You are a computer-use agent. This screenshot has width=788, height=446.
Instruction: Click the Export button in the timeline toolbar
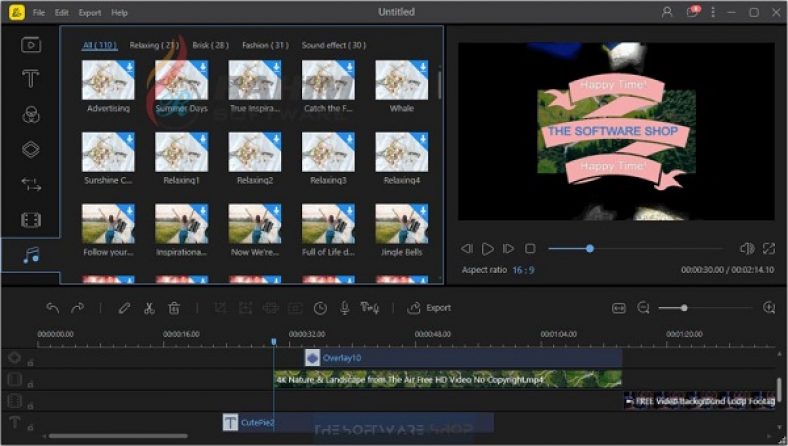coord(429,308)
